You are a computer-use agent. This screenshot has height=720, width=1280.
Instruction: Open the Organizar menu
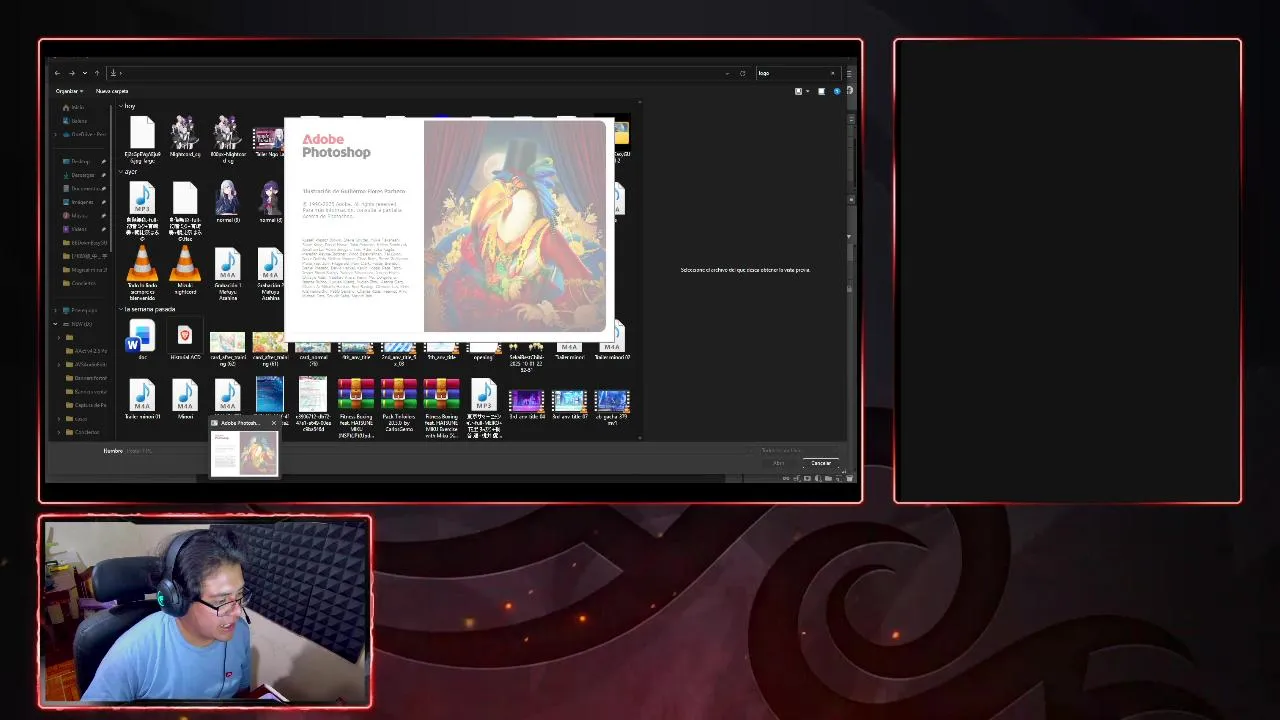(69, 91)
